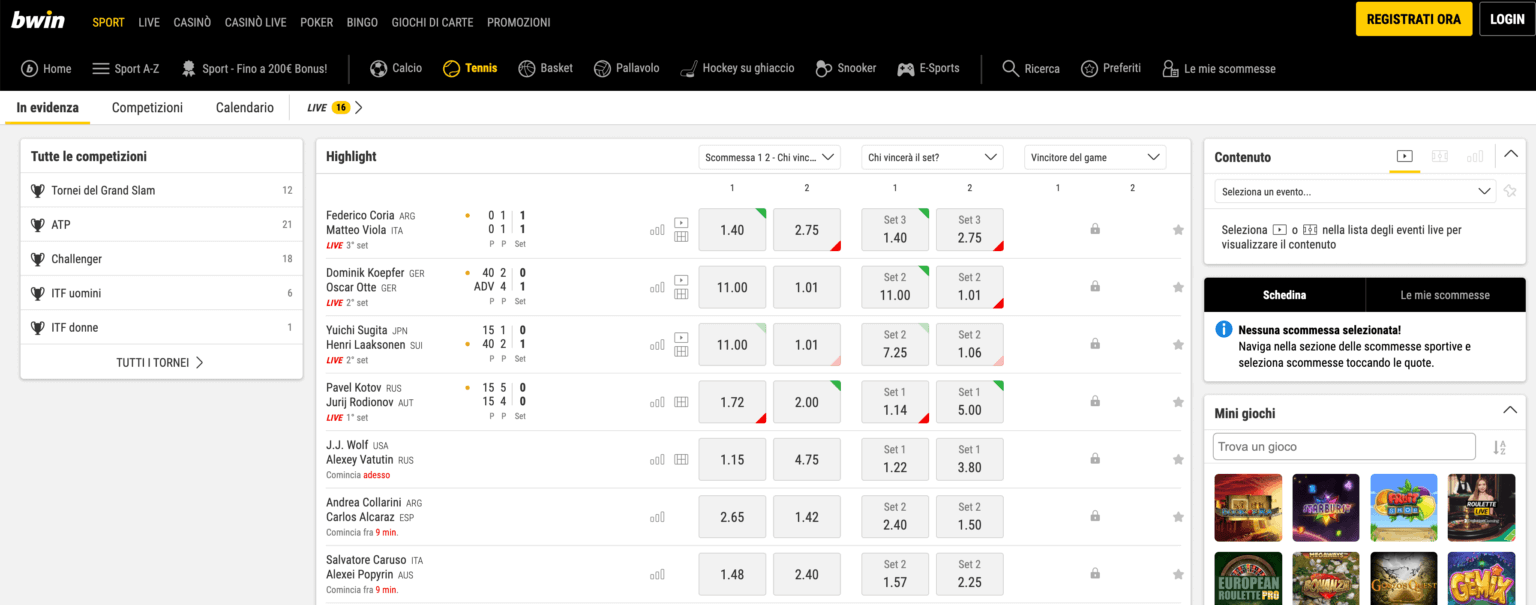
Task: Click the REGISTRATI ORA button
Action: click(1413, 19)
